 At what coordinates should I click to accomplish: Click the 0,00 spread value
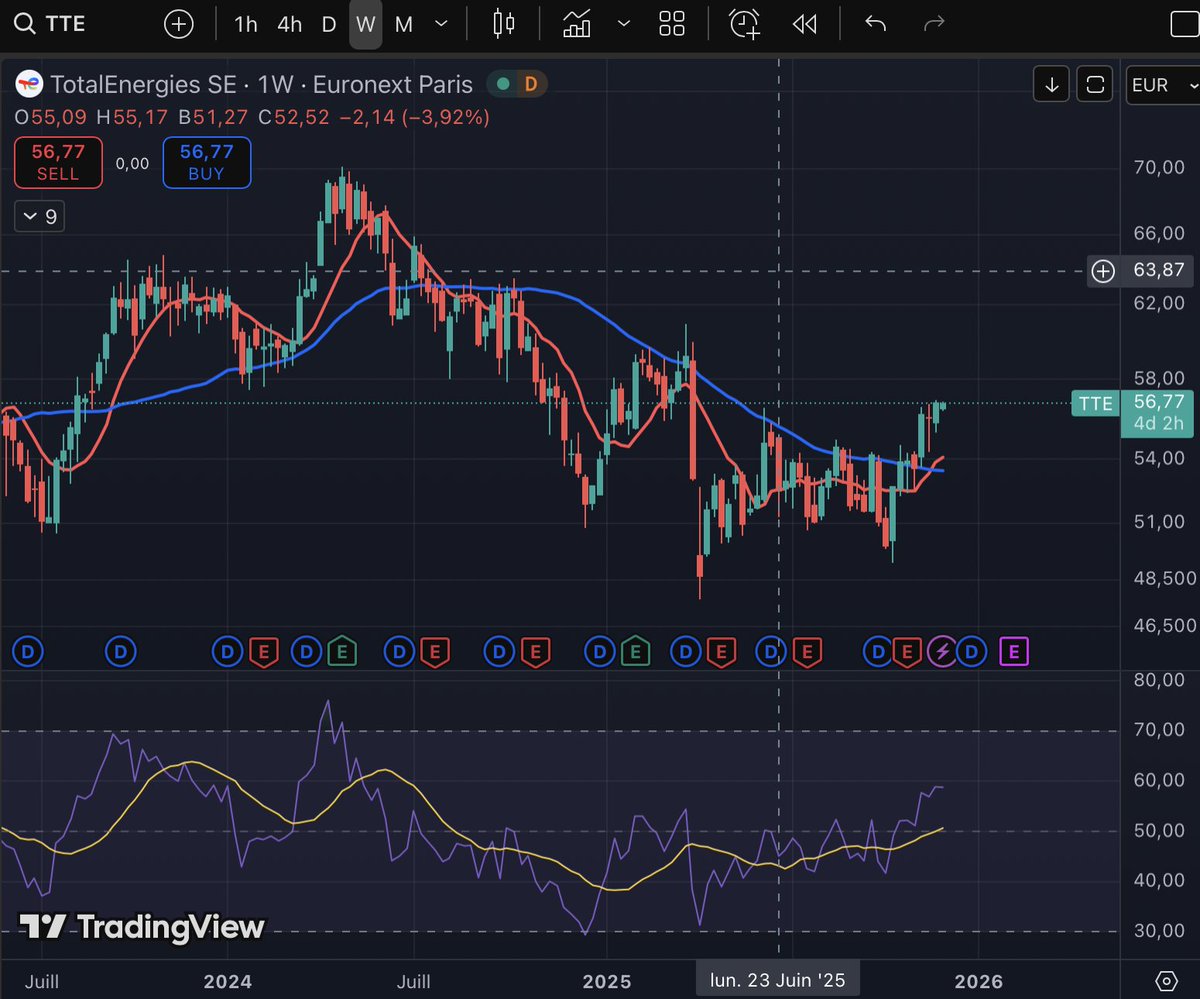point(132,163)
